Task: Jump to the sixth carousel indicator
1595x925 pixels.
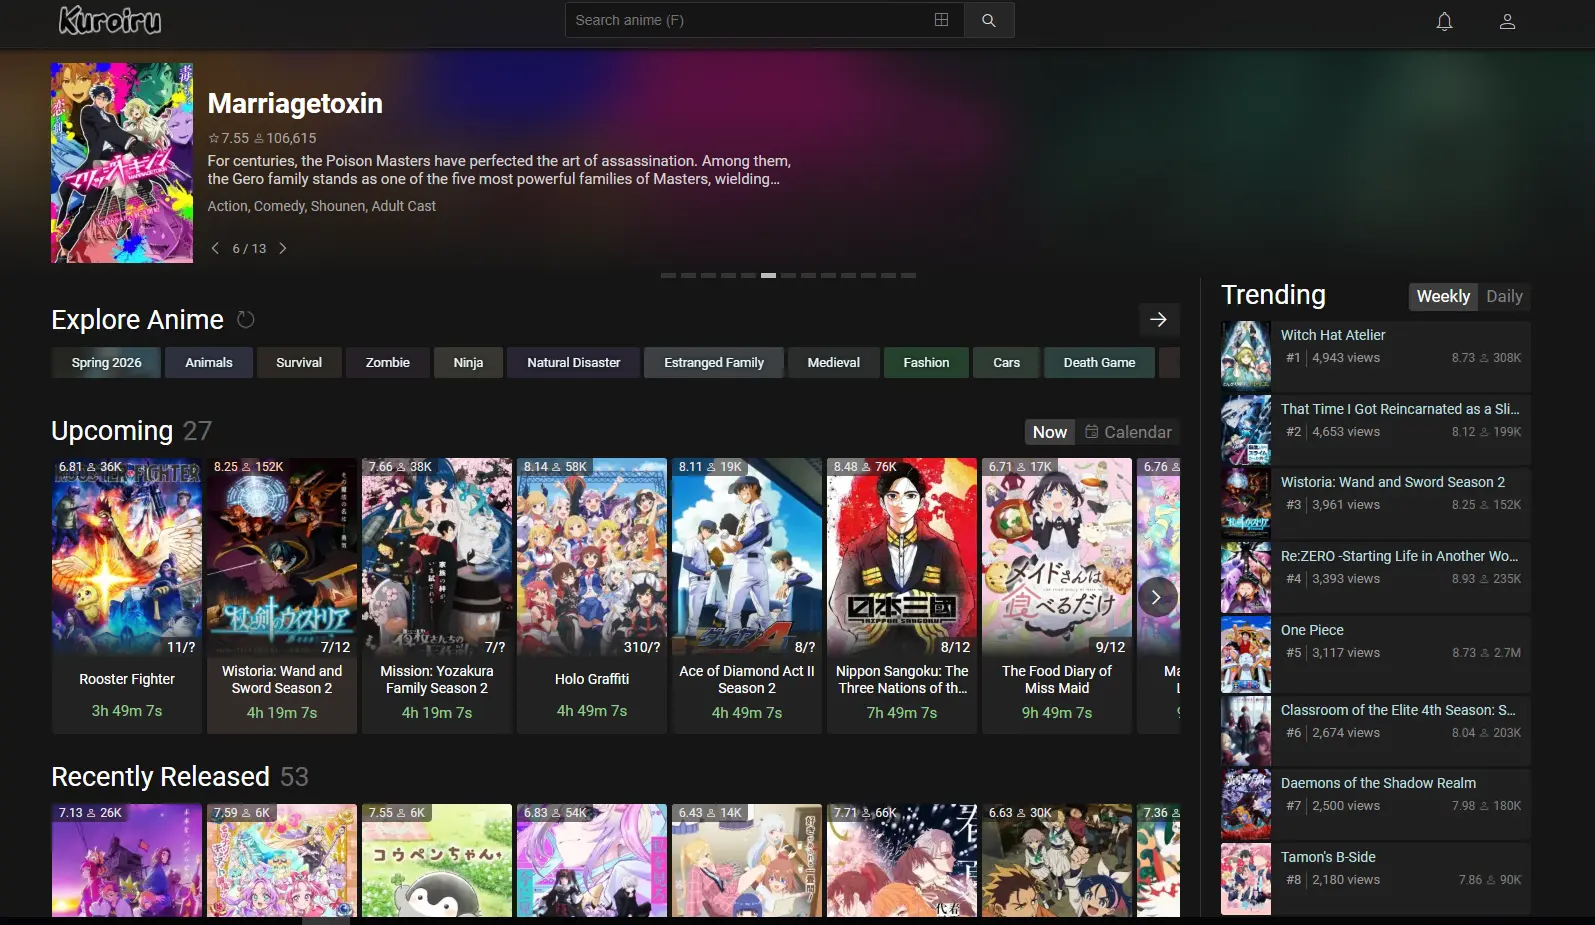Action: pos(768,275)
